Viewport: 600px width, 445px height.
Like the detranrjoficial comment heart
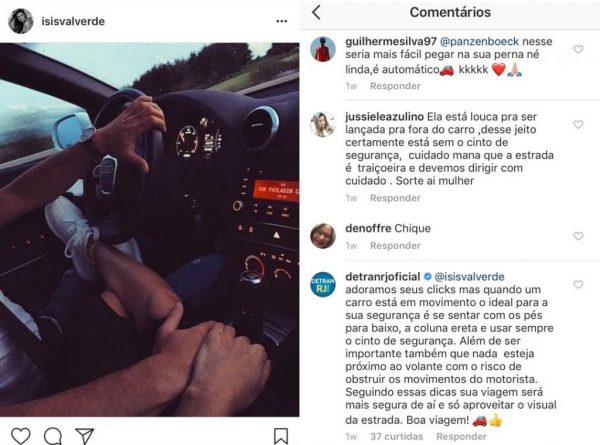[x=578, y=284]
